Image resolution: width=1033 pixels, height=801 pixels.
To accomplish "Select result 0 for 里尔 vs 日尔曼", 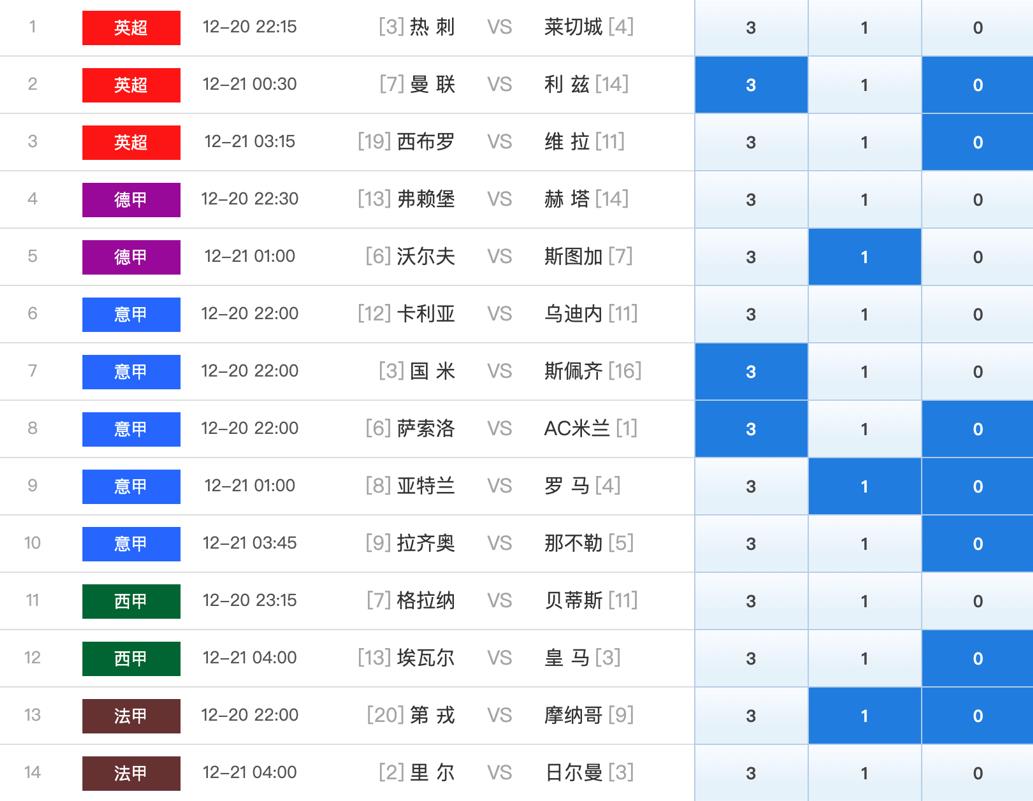I will (978, 773).
